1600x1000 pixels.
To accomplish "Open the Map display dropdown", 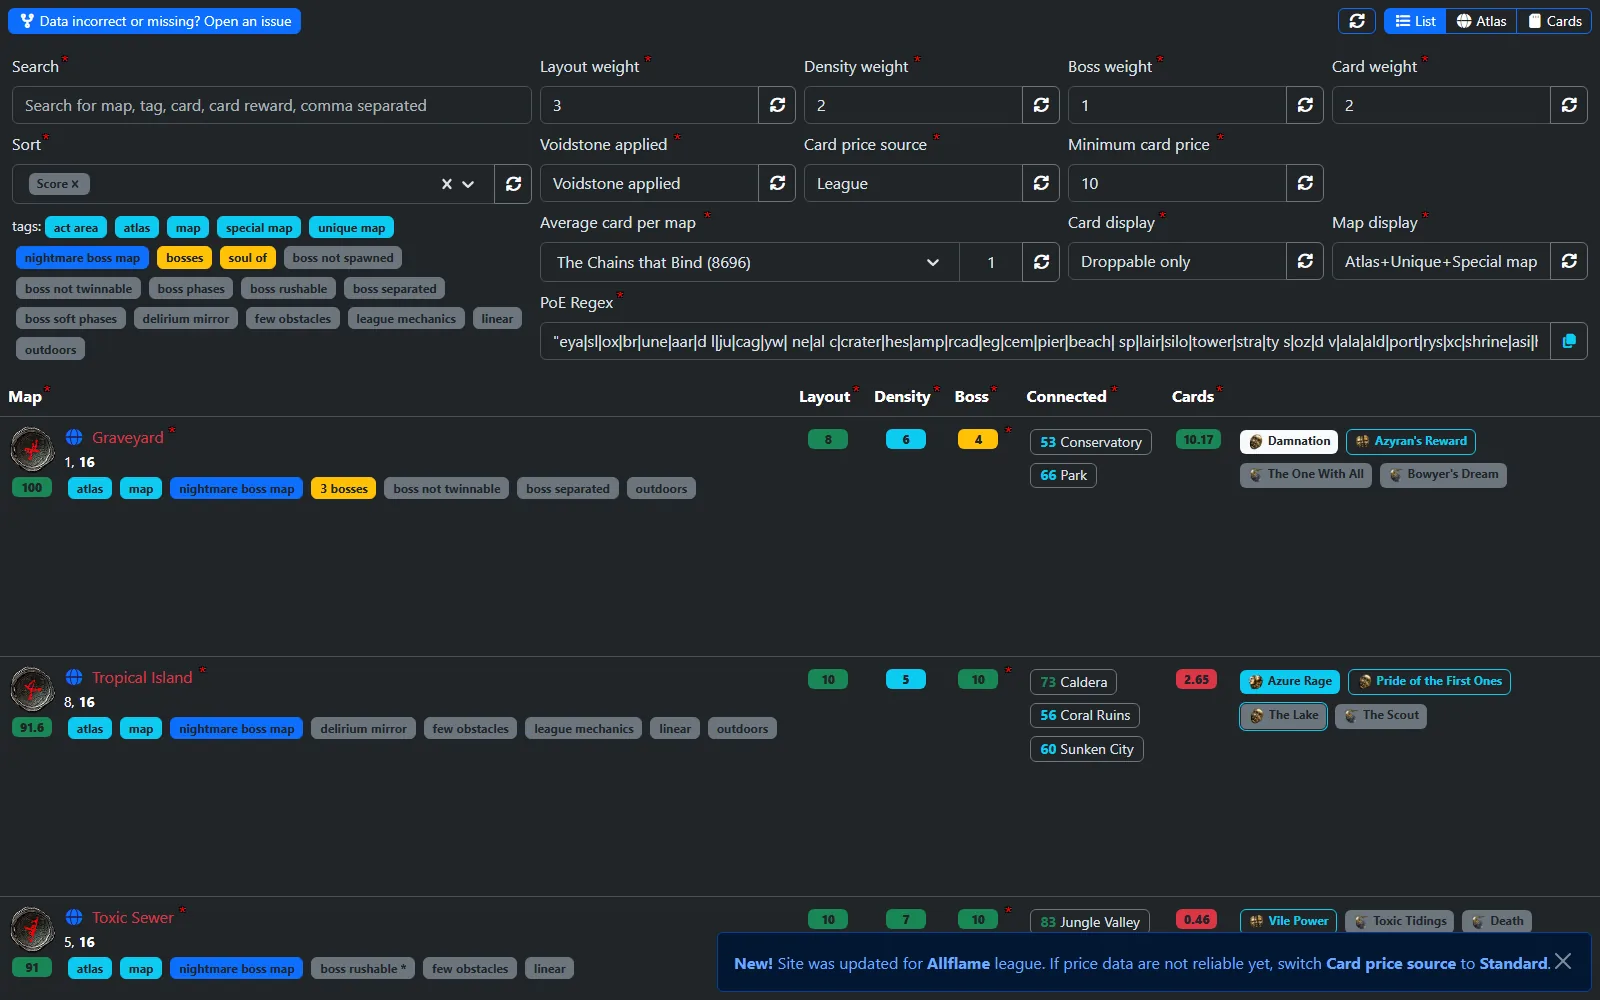I will [x=1441, y=261].
